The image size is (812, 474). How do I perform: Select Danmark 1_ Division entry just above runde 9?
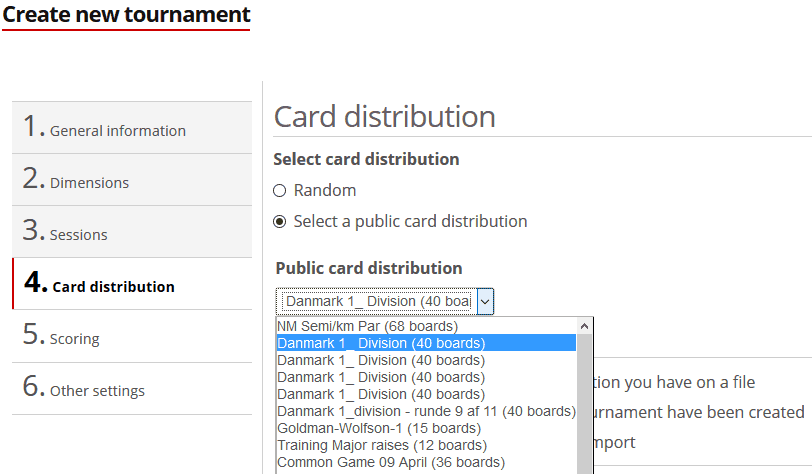(x=380, y=394)
